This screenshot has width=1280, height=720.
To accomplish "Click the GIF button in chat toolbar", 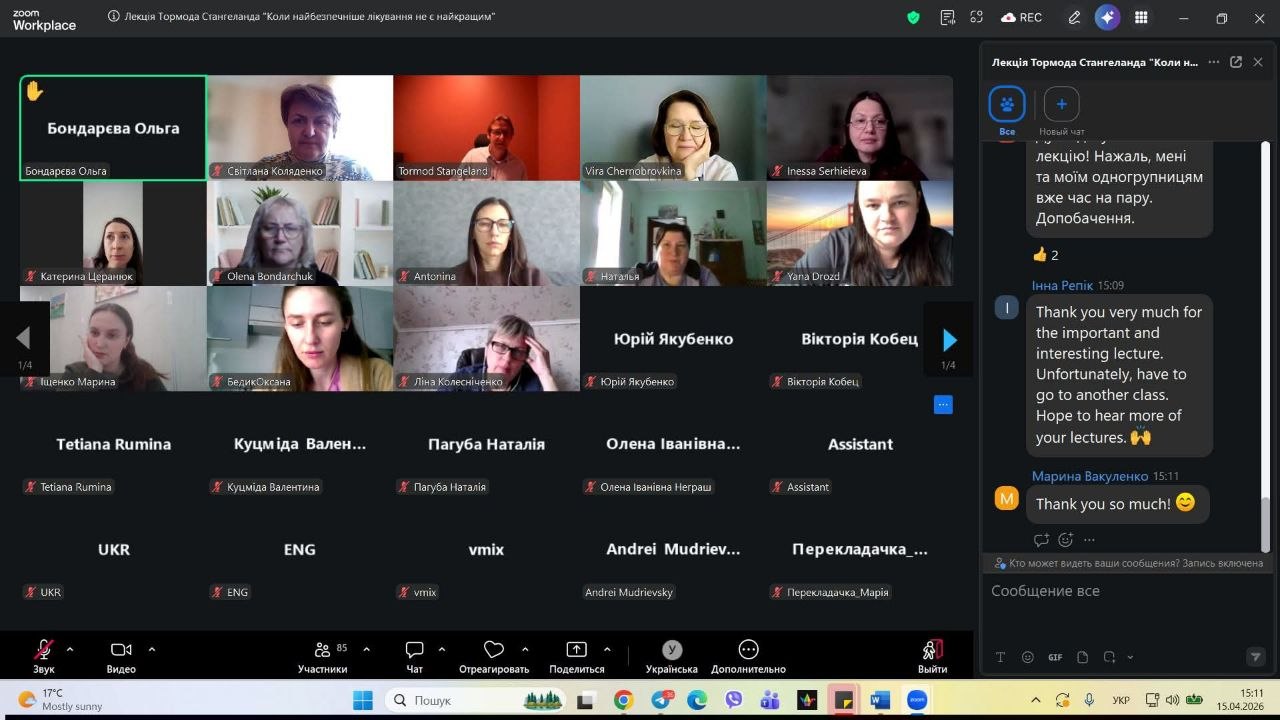I will pos(1055,657).
